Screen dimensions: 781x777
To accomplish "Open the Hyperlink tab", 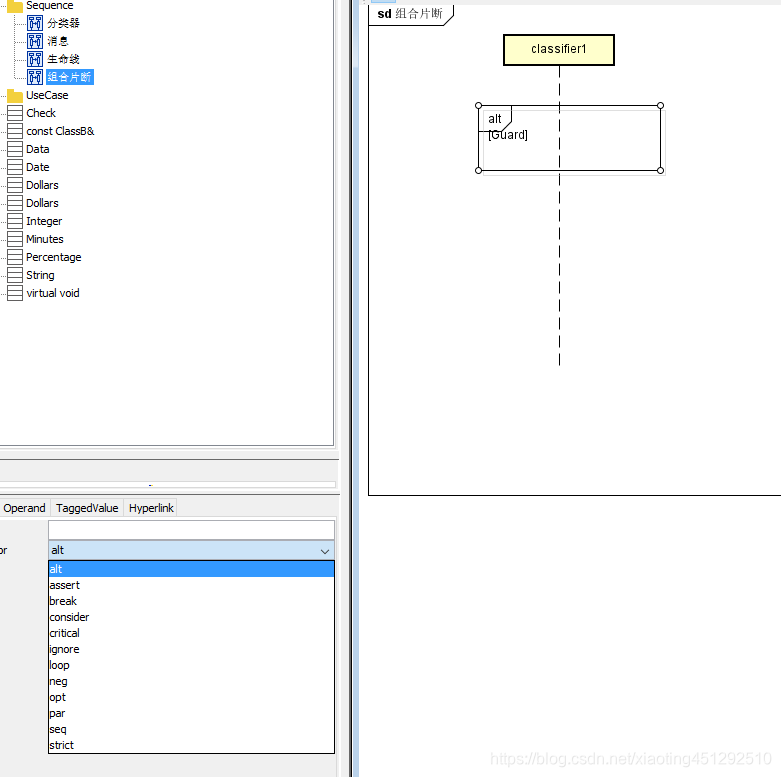I will 151,508.
